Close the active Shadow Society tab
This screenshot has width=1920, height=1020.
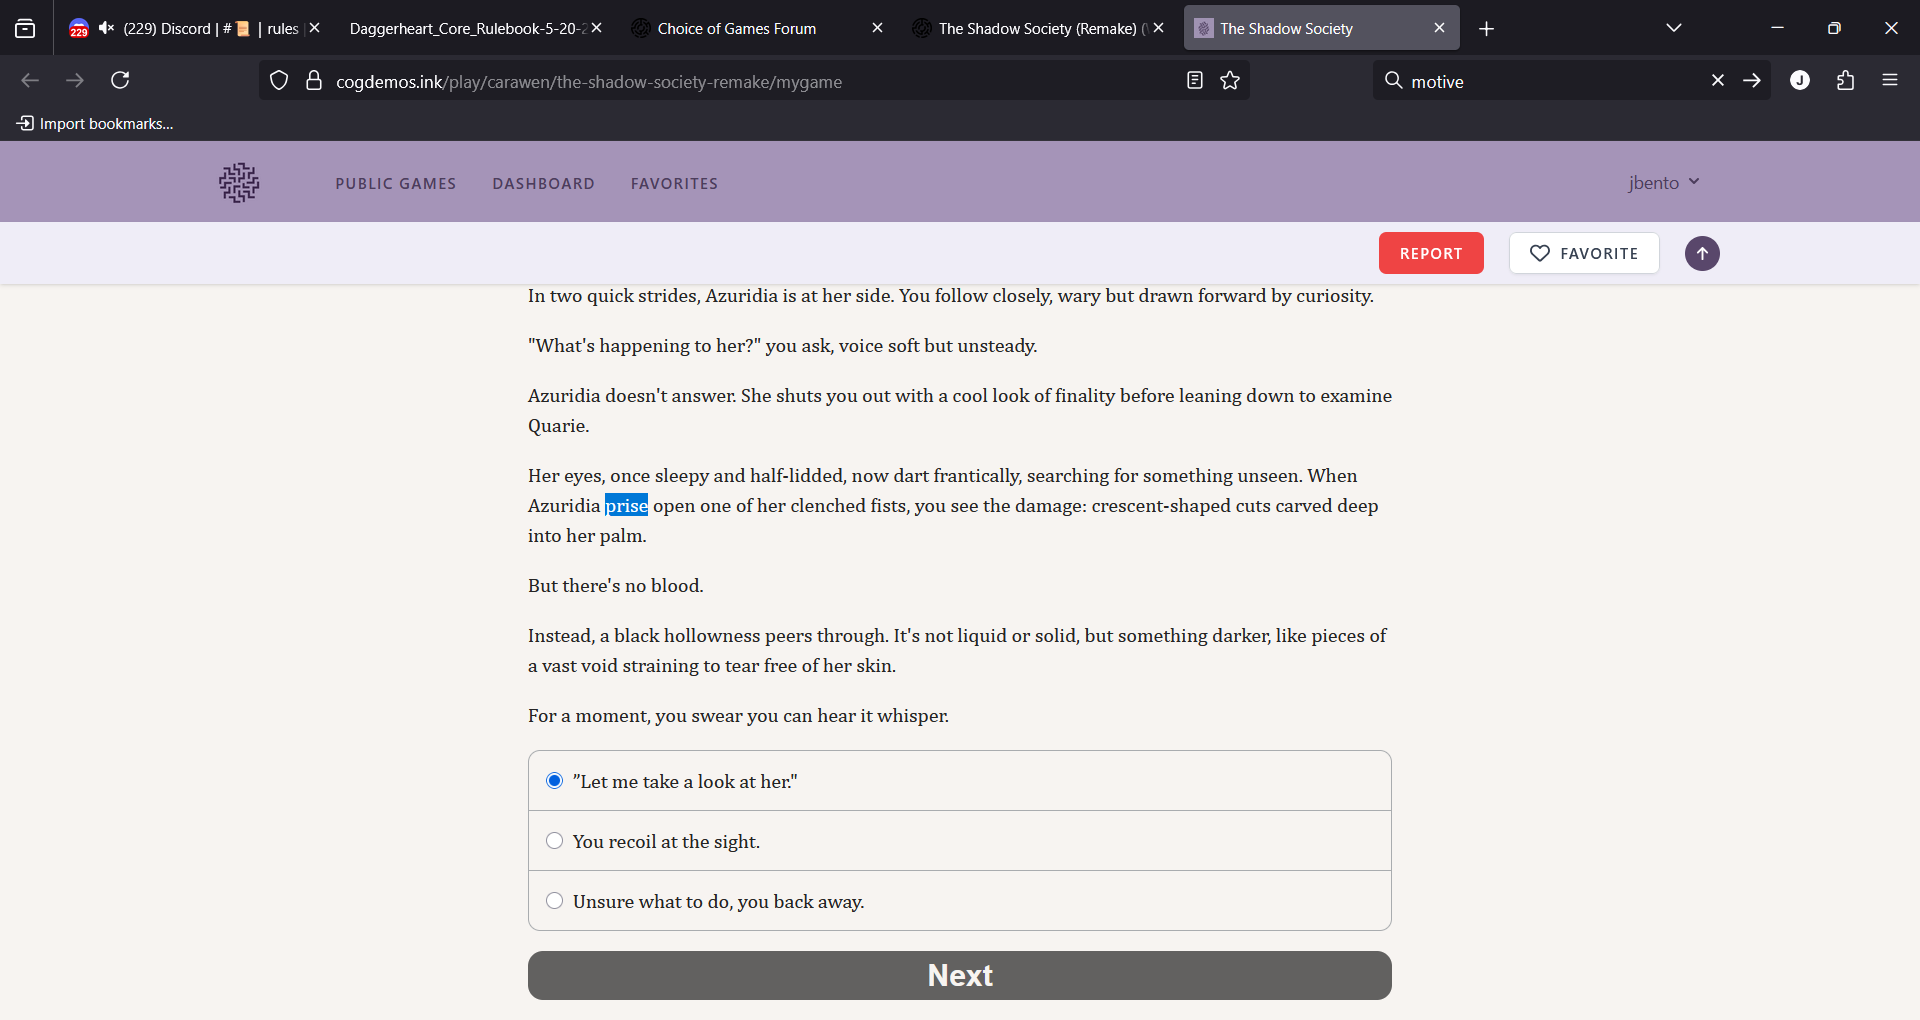[1439, 28]
